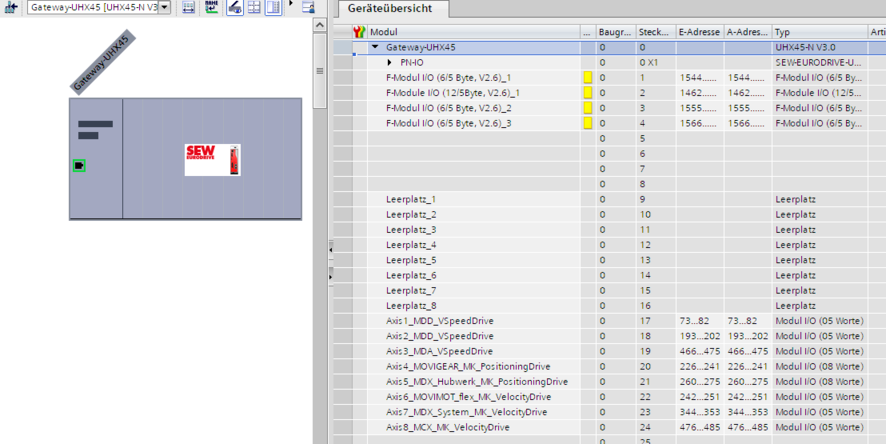Screen dimensions: 886x444
Task: Select the SEW Eurodrive device image
Action: click(x=212, y=159)
